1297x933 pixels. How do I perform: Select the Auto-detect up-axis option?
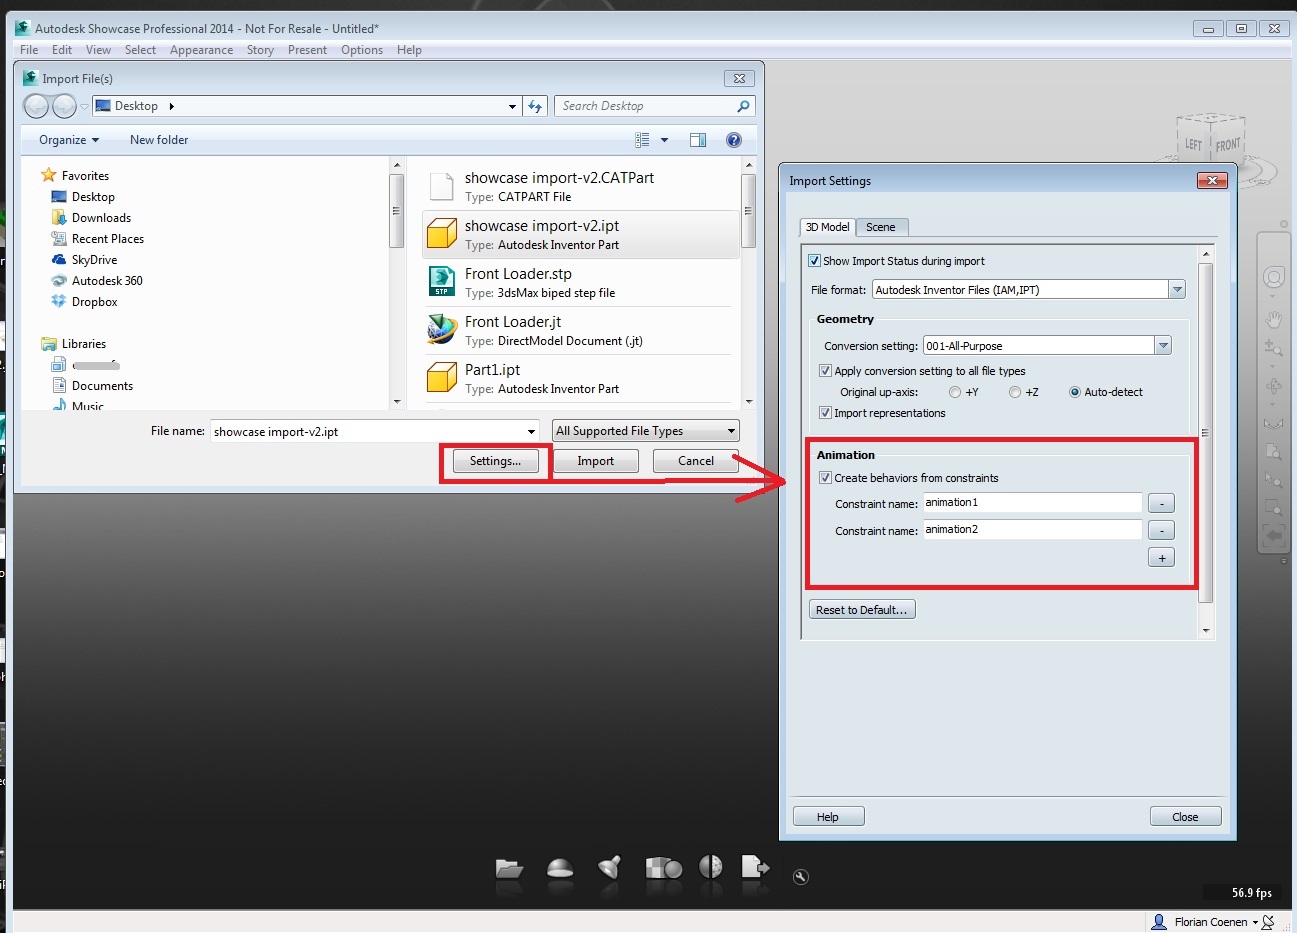[1075, 392]
